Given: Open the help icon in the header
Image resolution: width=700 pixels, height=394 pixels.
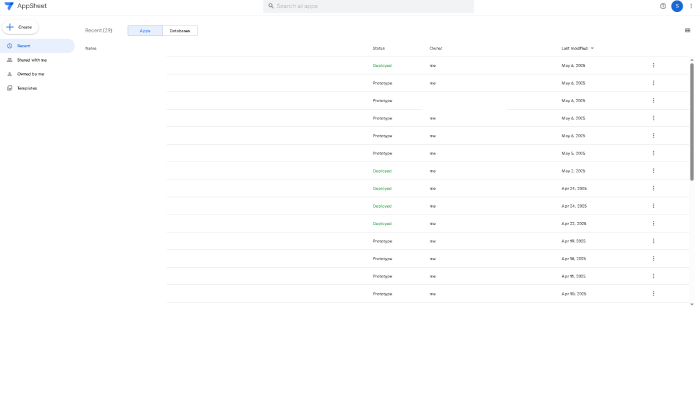Looking at the screenshot, I should (663, 6).
